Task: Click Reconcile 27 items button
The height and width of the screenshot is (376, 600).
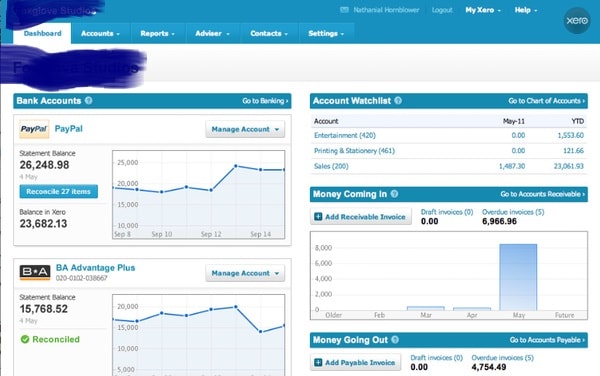Action: (59, 191)
